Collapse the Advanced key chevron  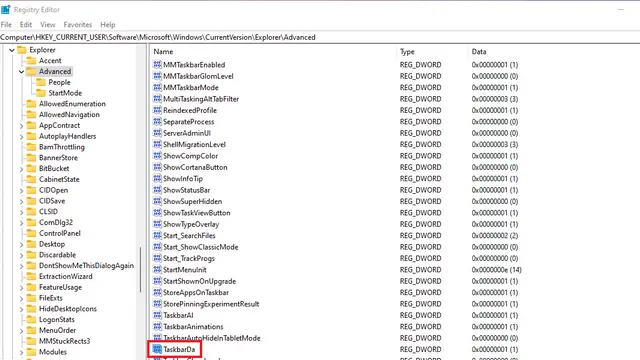(x=21, y=71)
